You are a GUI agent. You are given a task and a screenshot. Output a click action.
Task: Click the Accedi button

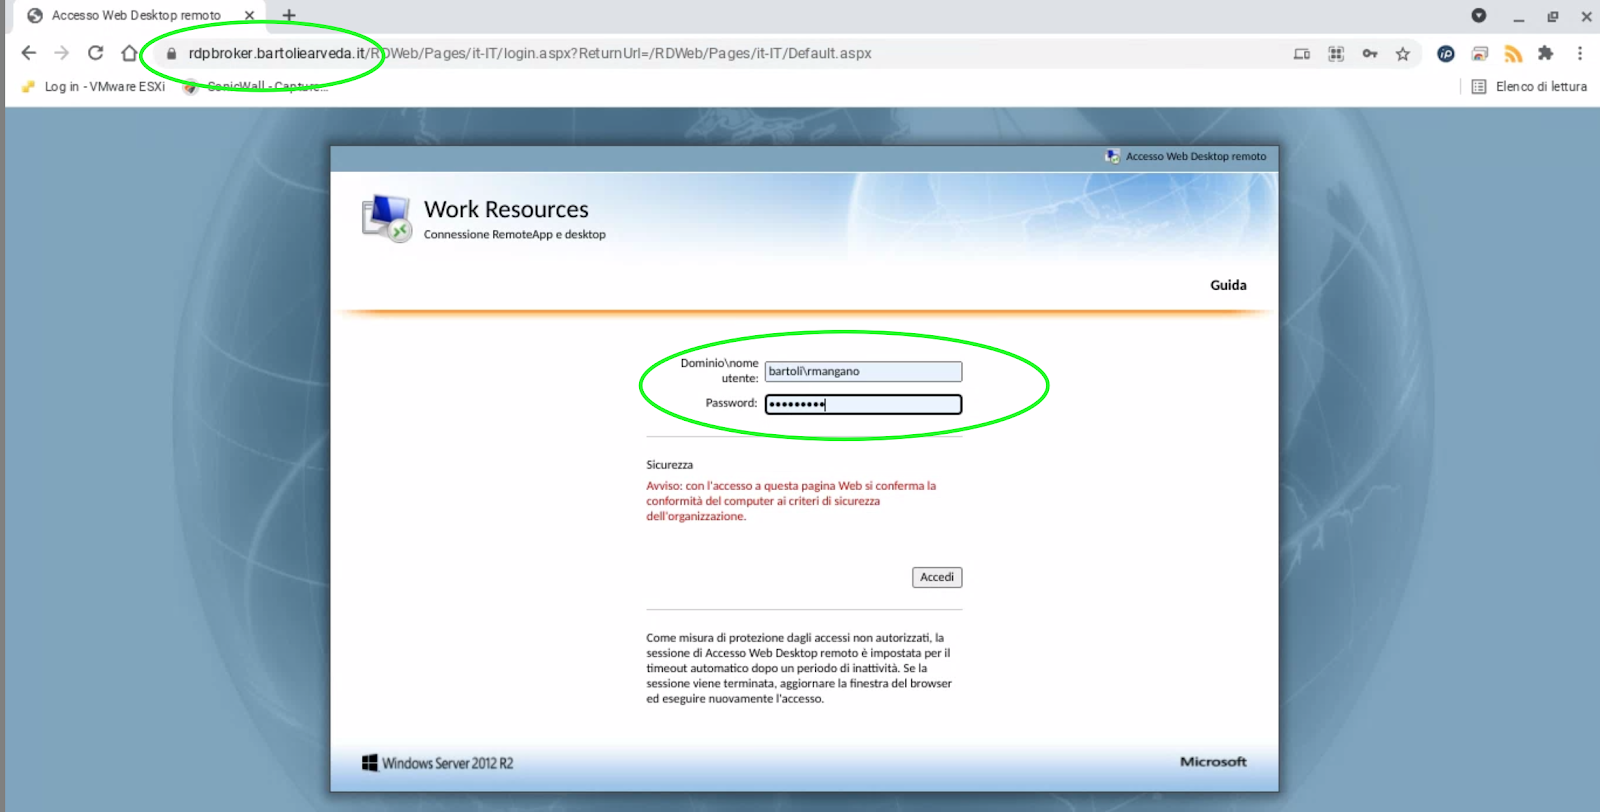pyautogui.click(x=937, y=577)
